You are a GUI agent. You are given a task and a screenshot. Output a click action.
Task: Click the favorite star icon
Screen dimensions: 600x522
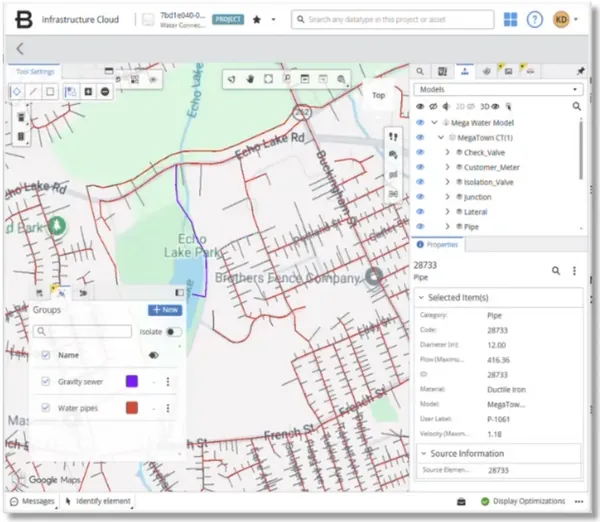point(257,20)
